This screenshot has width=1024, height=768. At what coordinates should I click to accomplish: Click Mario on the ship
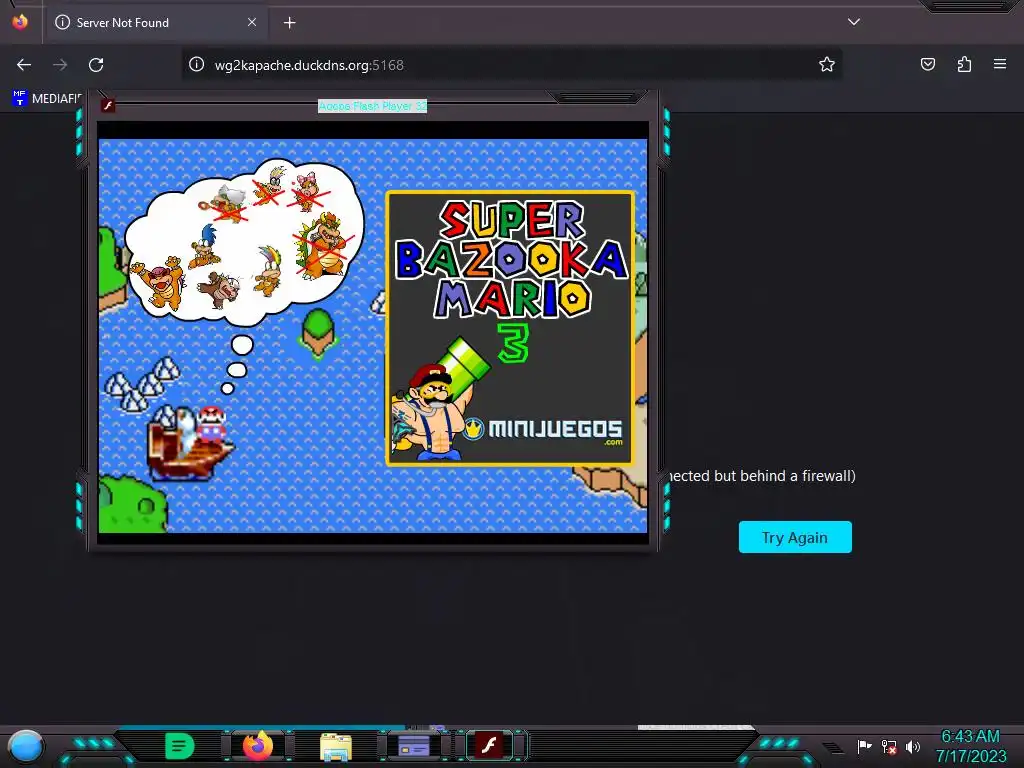tap(212, 423)
